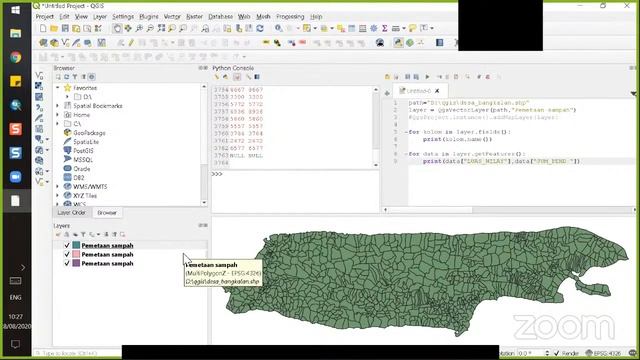Screen dimensions: 640x360
Task: Collapse the 'for kolom' code fold marker
Action: coord(406,132)
